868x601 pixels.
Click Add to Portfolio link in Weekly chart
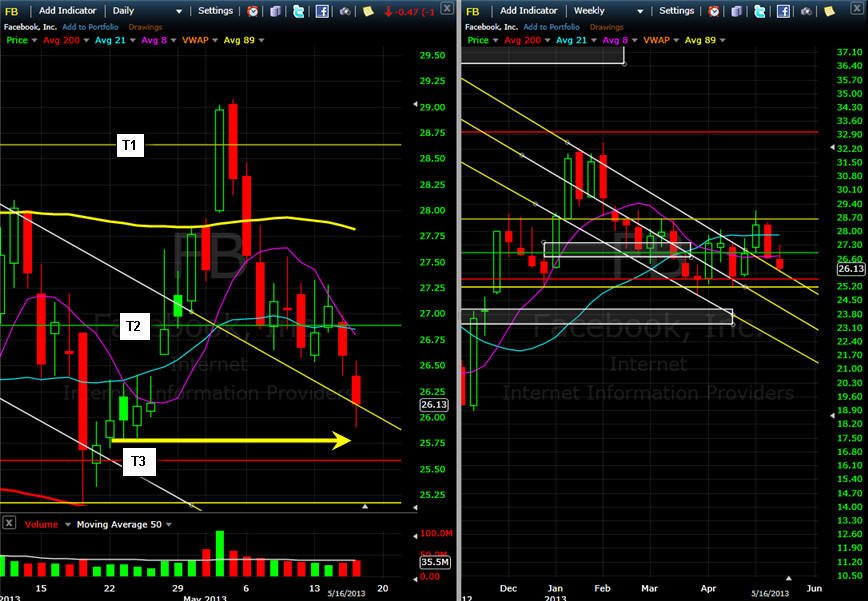point(551,27)
